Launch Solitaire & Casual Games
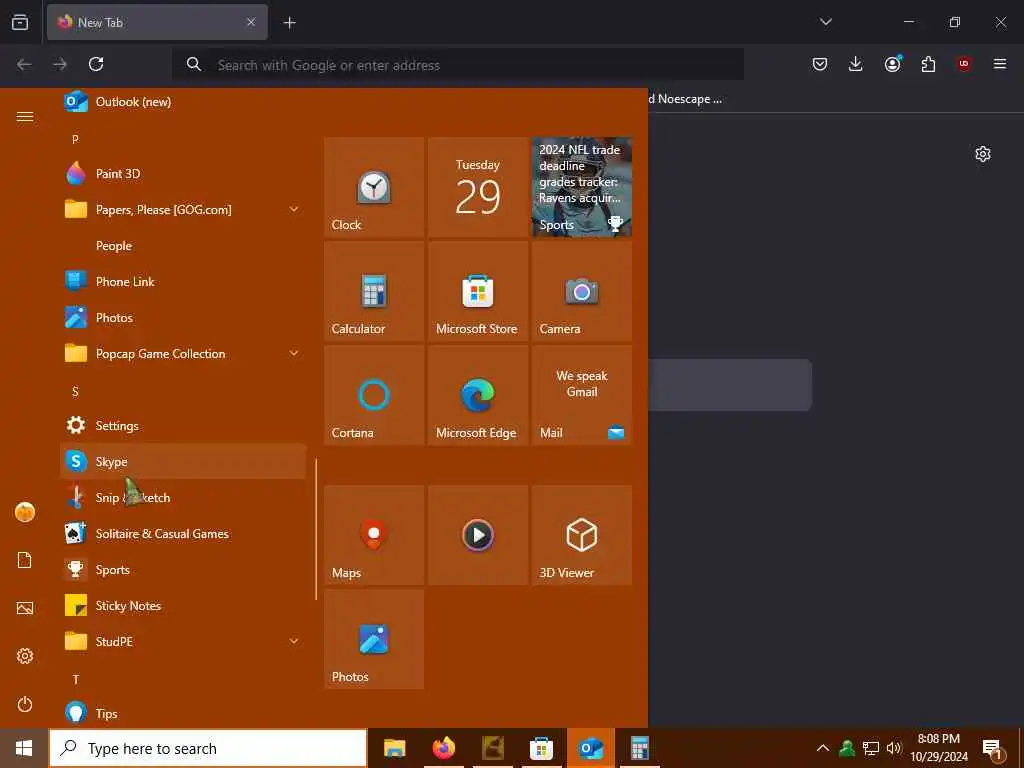The height and width of the screenshot is (768, 1024). point(183,534)
